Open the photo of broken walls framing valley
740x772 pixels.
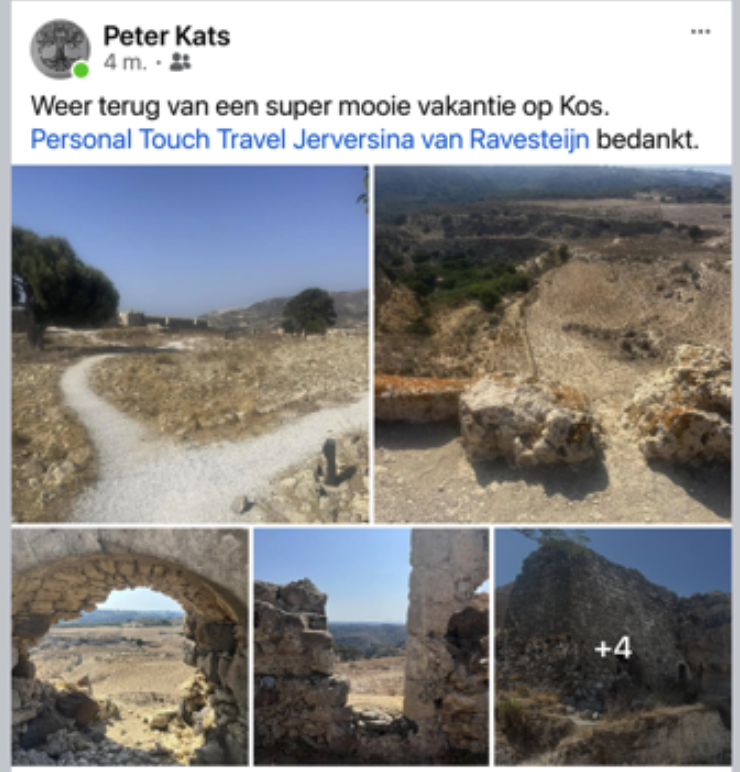(x=371, y=646)
